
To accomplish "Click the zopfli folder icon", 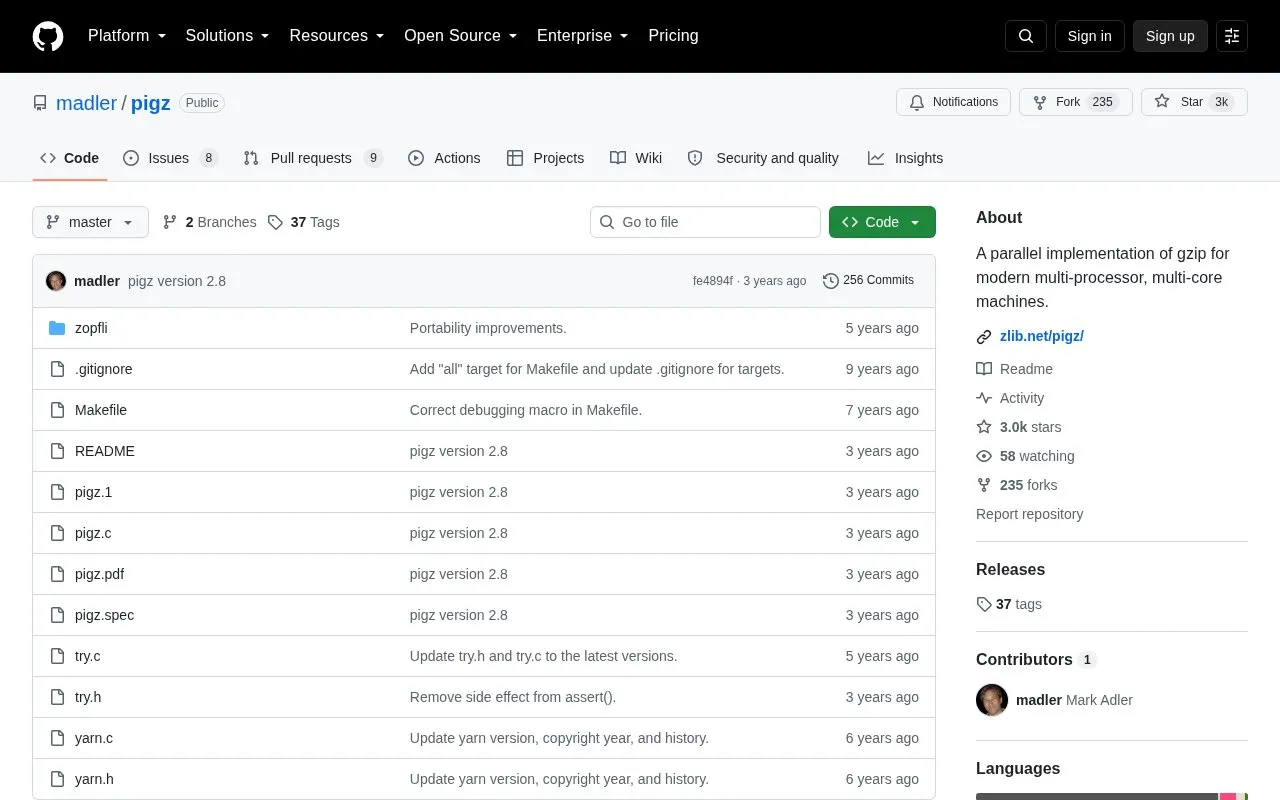I will [57, 328].
